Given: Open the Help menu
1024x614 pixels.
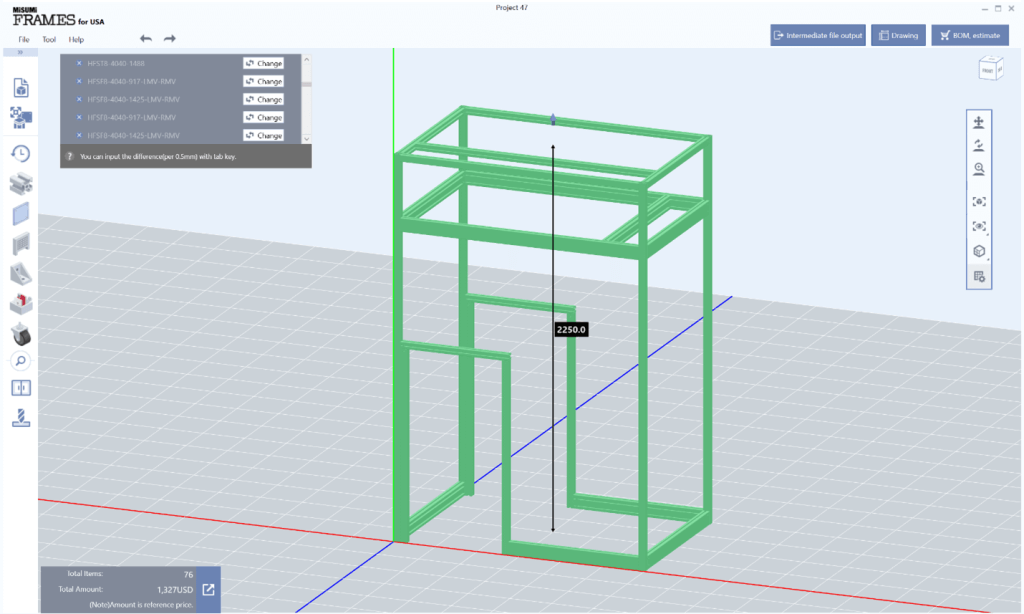Looking at the screenshot, I should 76,39.
